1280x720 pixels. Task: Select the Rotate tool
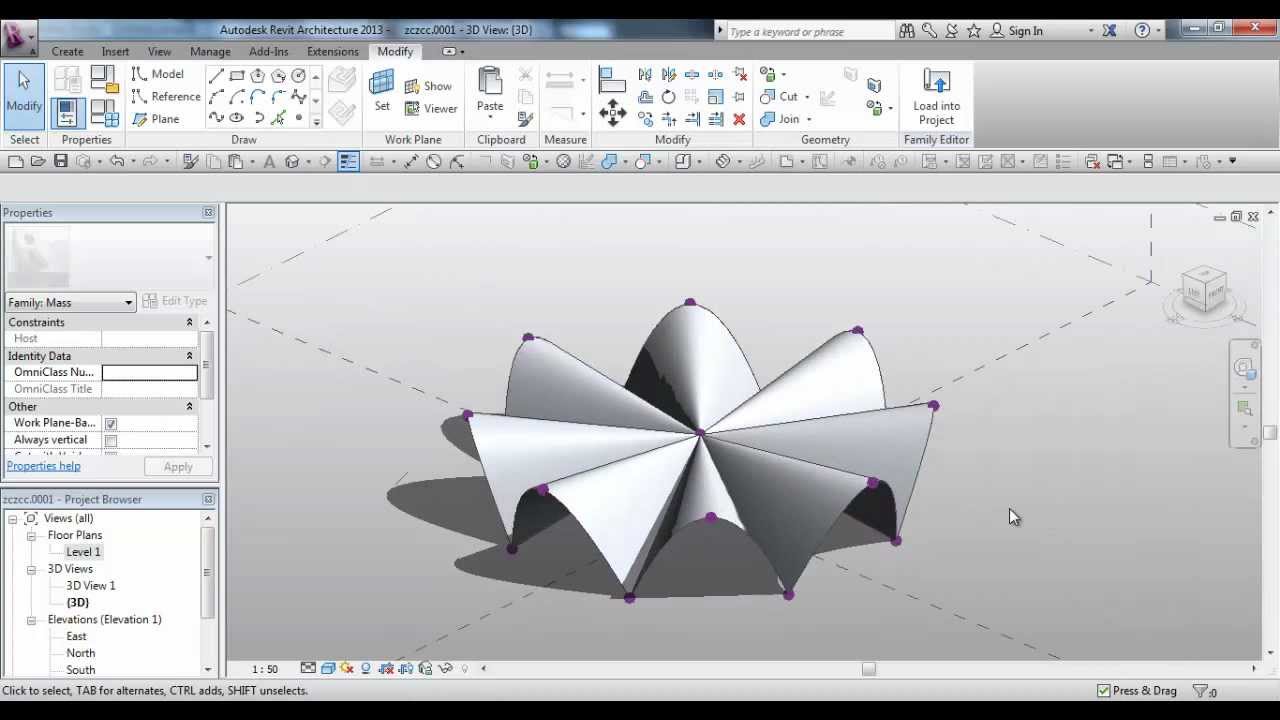(668, 97)
